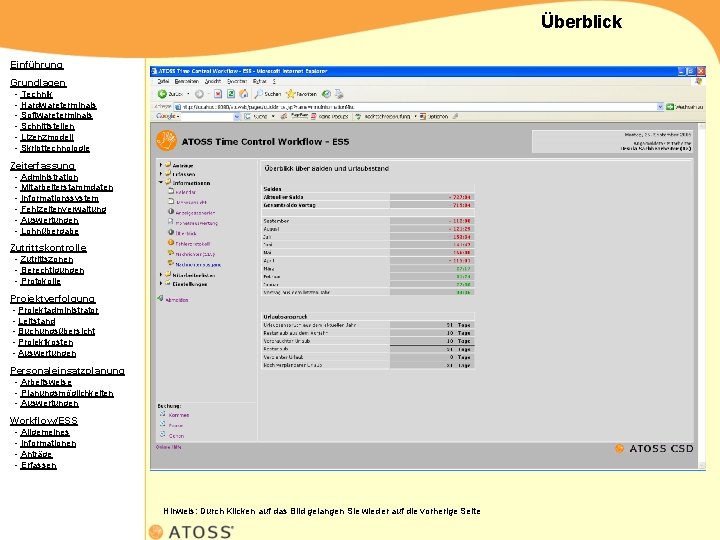Click the Wechseln zu green go button
The width and height of the screenshot is (720, 540).
684,107
